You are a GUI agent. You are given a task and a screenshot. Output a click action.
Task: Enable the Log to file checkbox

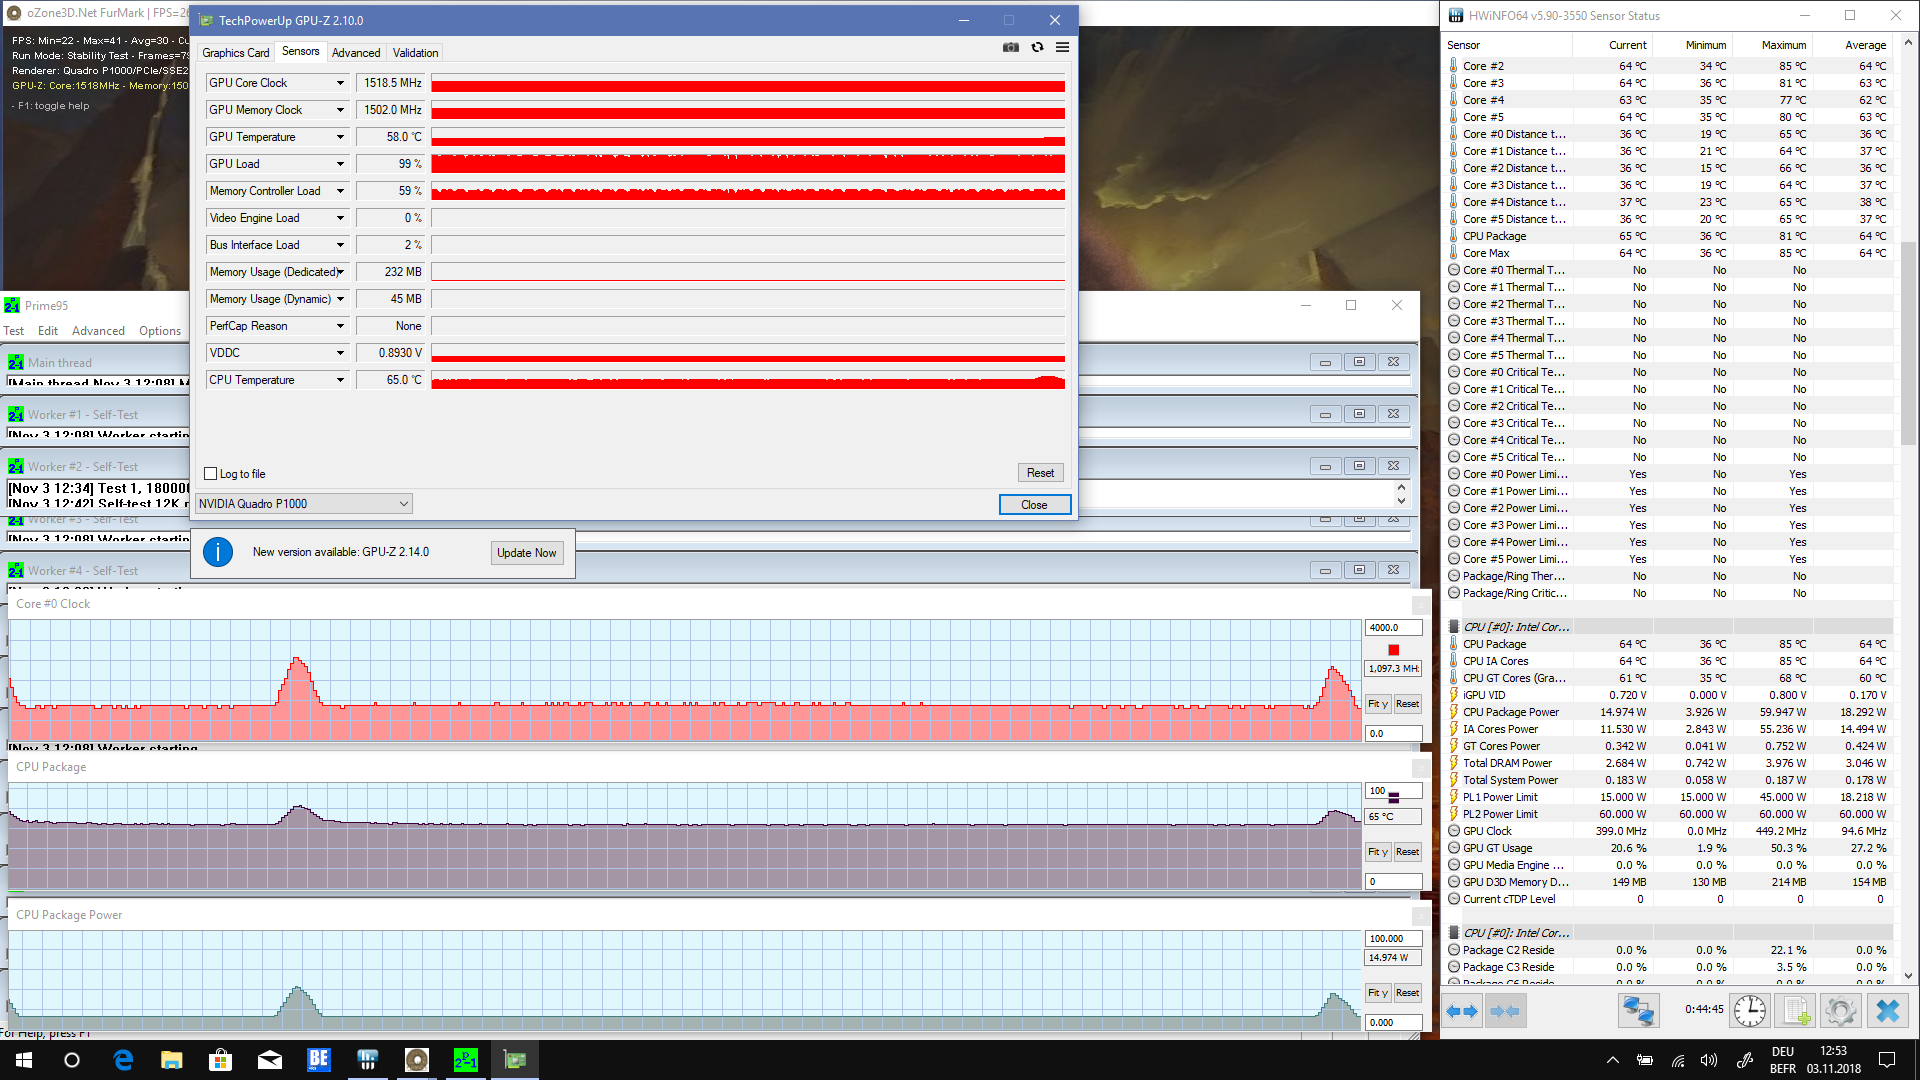[211, 474]
